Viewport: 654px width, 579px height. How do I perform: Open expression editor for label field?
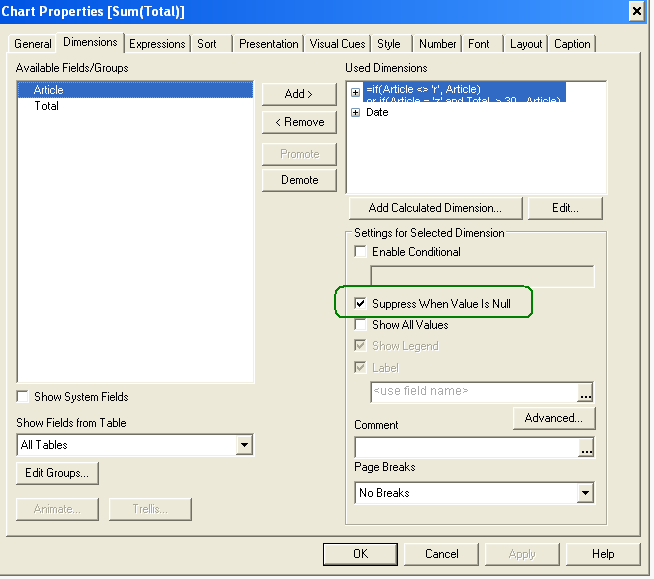(586, 392)
